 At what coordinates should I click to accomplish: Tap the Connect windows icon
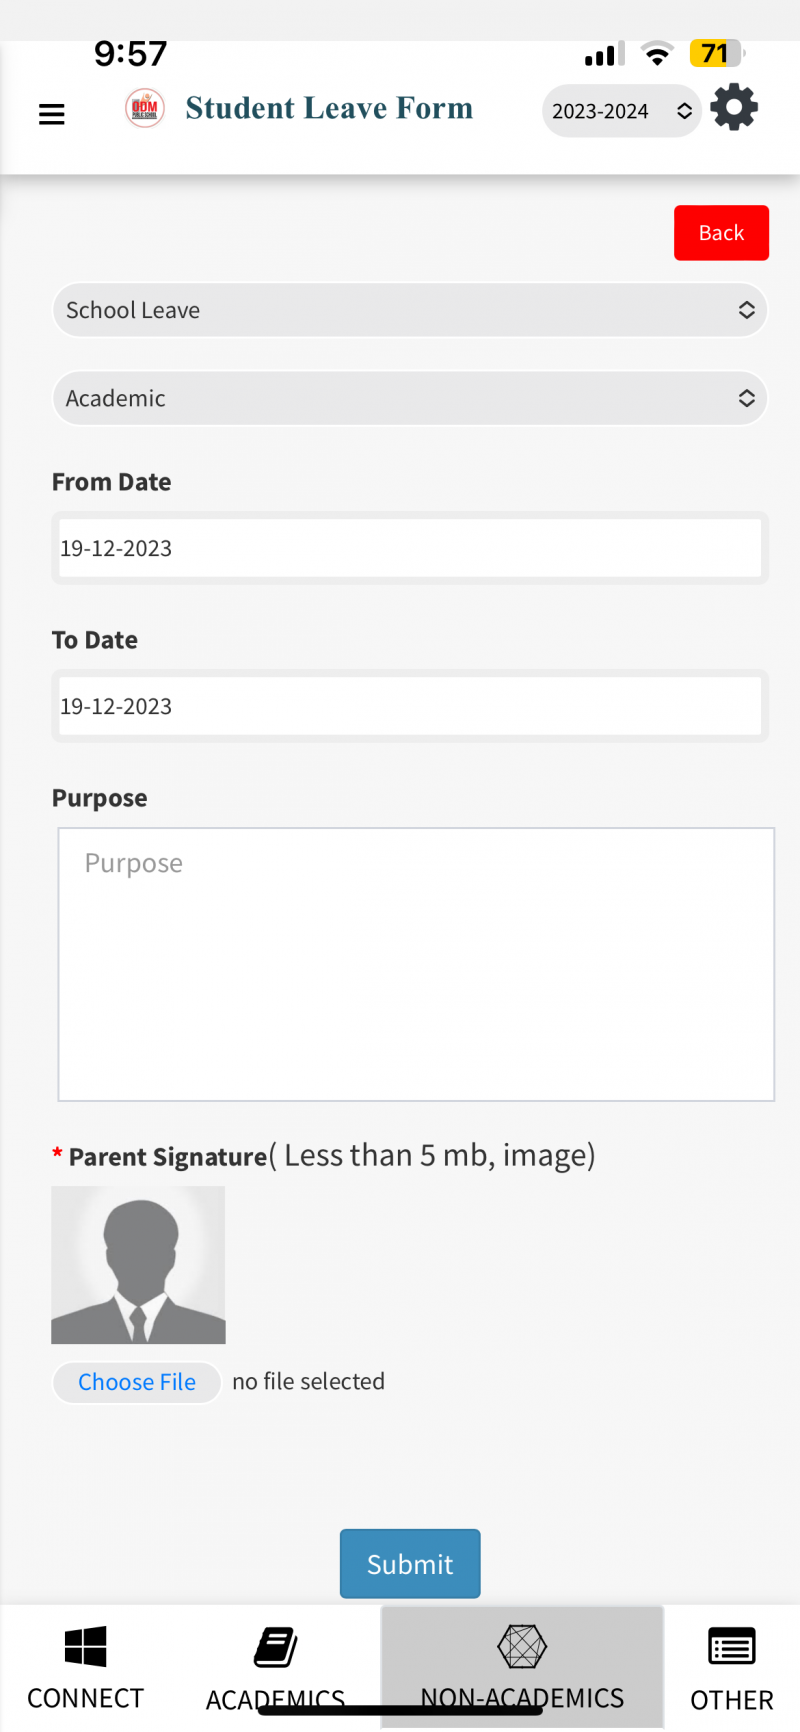coord(85,1646)
